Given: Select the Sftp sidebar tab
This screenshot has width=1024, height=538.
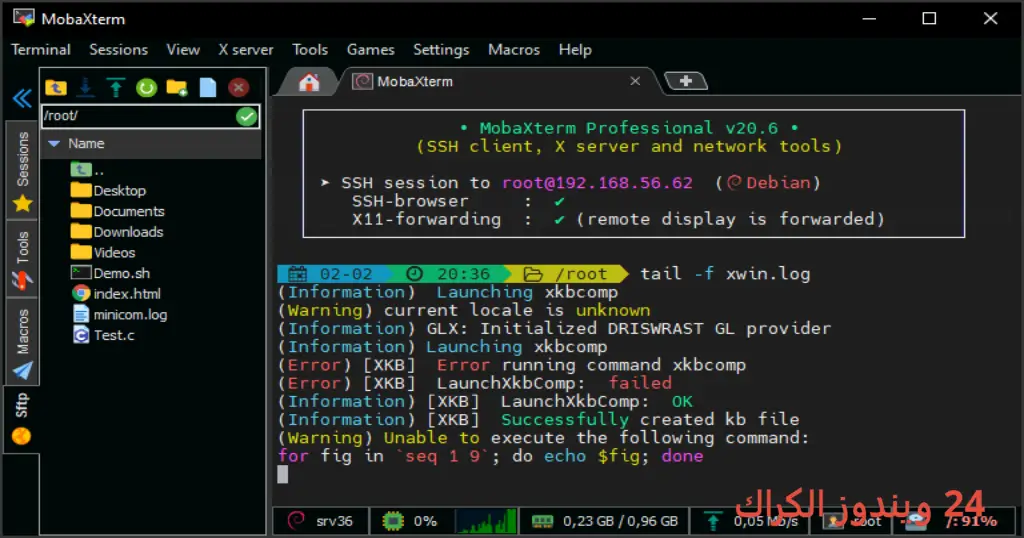Looking at the screenshot, I should tap(22, 418).
